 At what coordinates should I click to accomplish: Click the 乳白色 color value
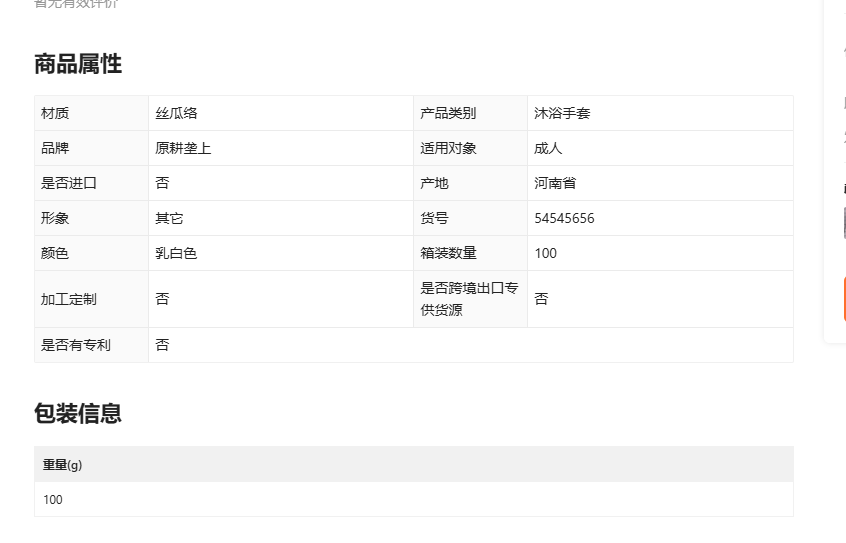[176, 253]
